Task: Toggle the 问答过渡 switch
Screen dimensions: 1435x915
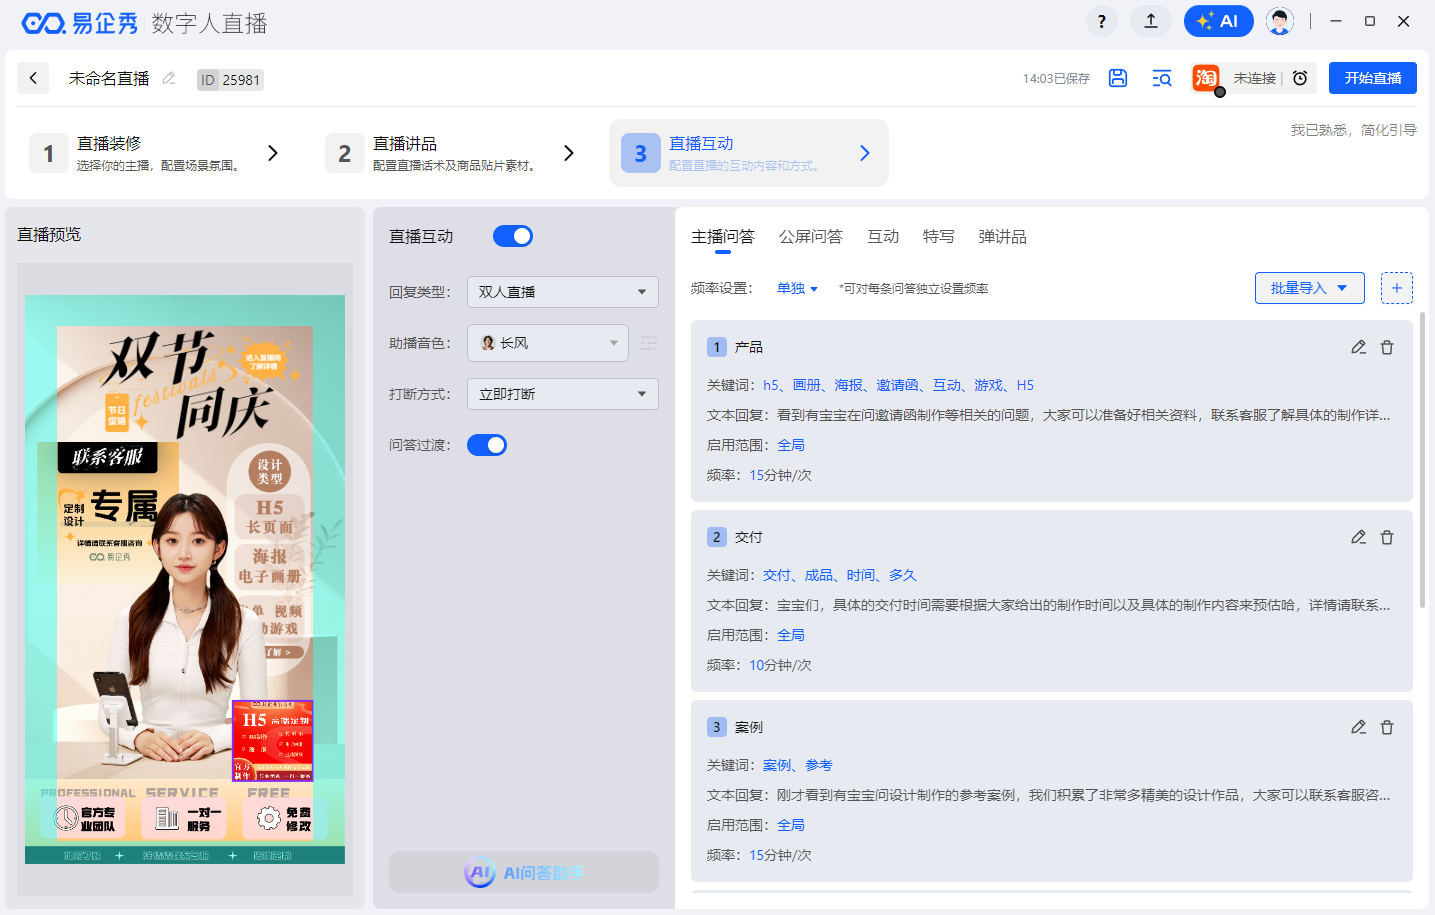Action: (487, 445)
